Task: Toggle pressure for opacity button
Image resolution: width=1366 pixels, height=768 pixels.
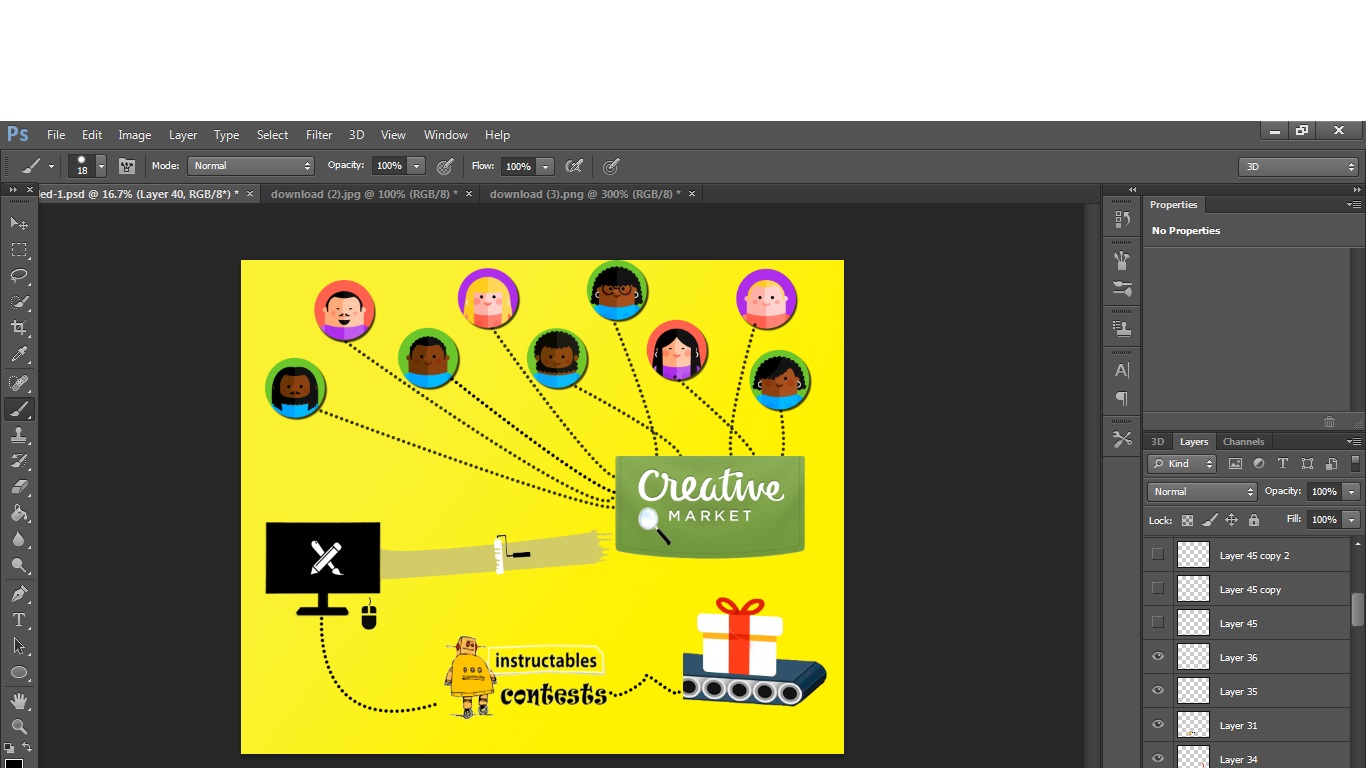Action: pyautogui.click(x=445, y=166)
